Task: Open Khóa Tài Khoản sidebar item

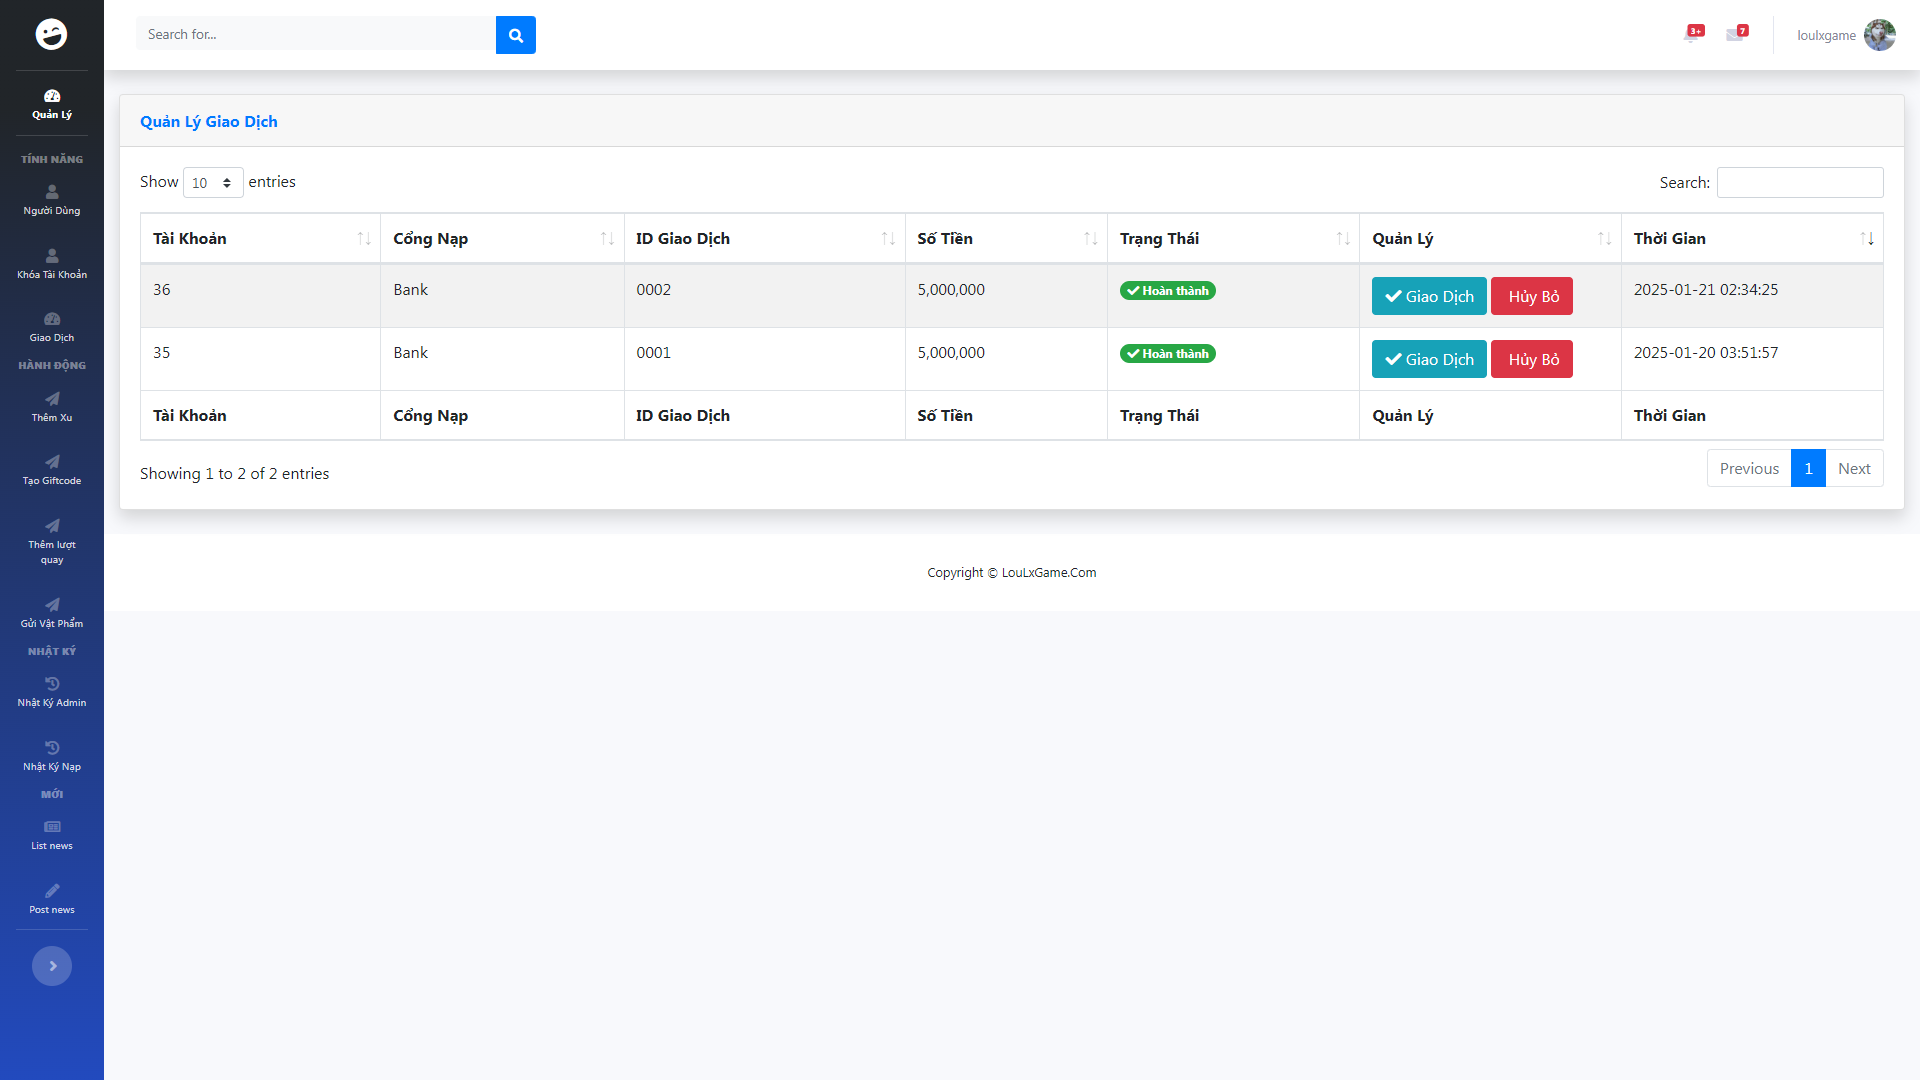Action: 52,263
